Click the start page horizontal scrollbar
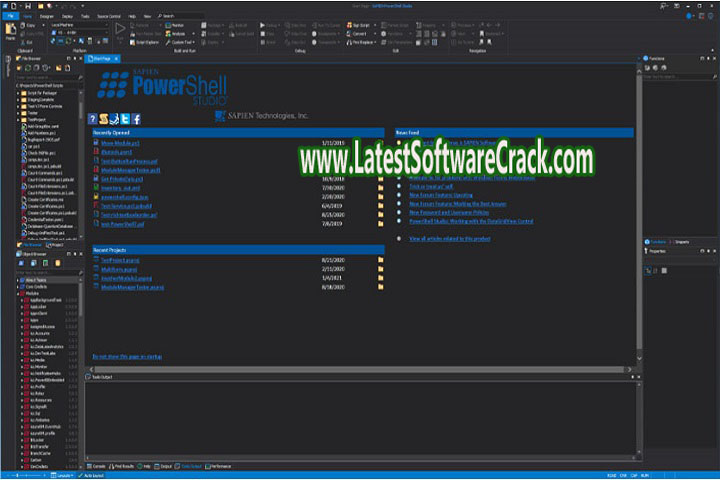This screenshot has height=480, width=720. tap(359, 369)
